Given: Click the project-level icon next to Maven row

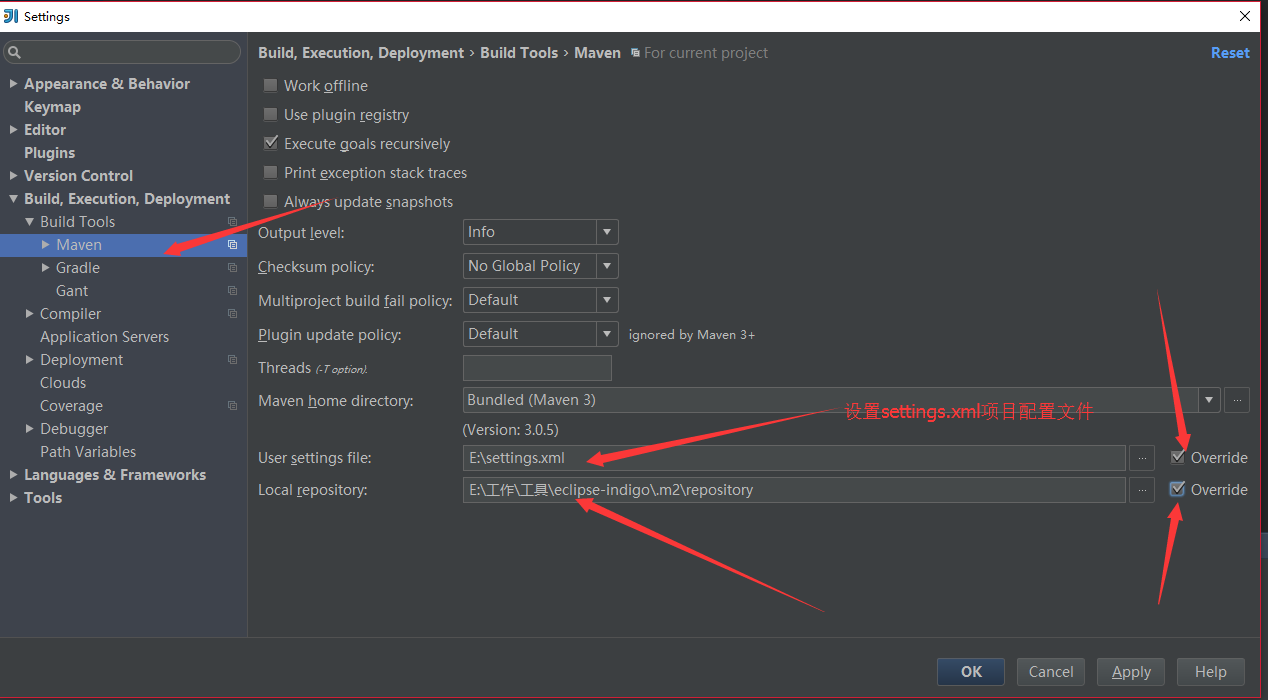Looking at the screenshot, I should [232, 245].
